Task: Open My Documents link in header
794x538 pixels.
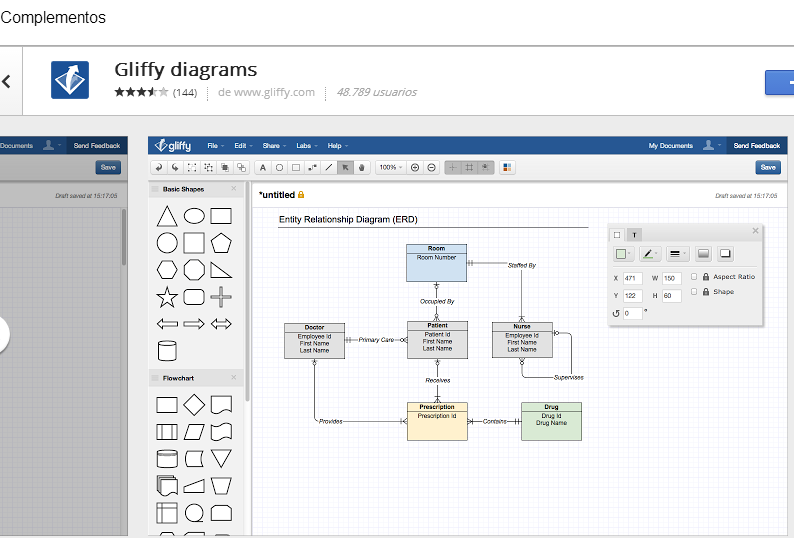Action: 670,145
